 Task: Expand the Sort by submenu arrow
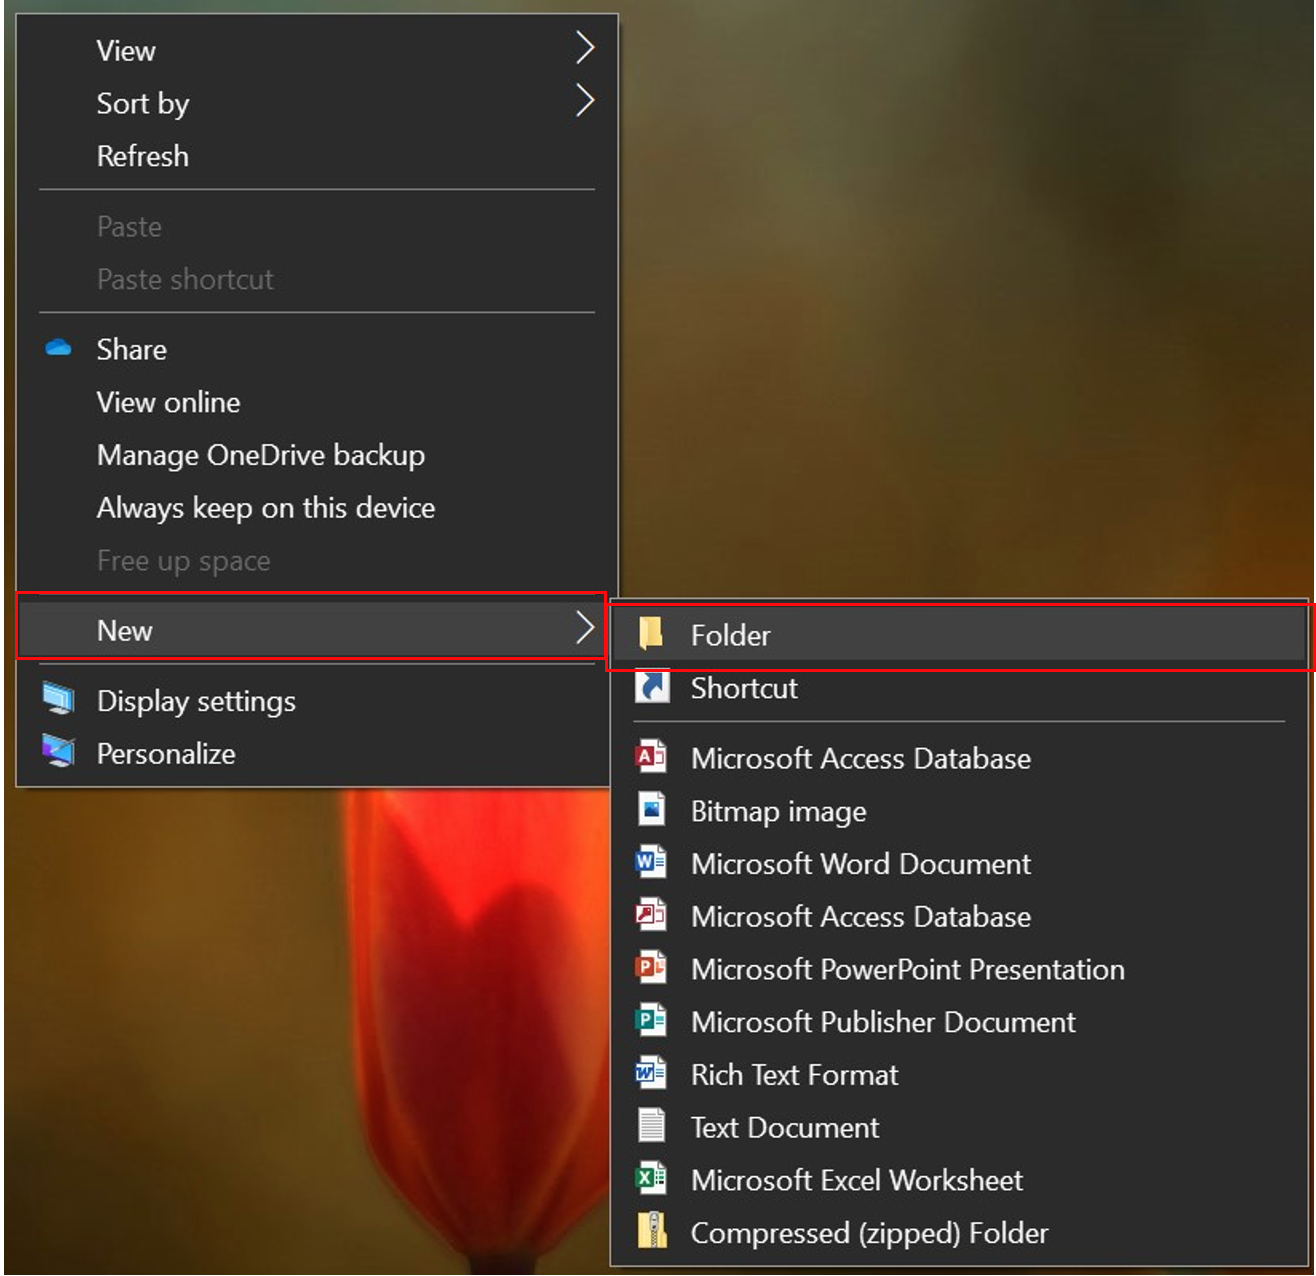coord(585,101)
